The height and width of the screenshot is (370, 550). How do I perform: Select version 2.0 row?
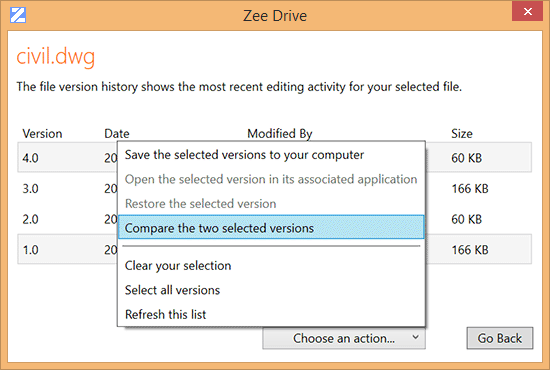pyautogui.click(x=274, y=219)
